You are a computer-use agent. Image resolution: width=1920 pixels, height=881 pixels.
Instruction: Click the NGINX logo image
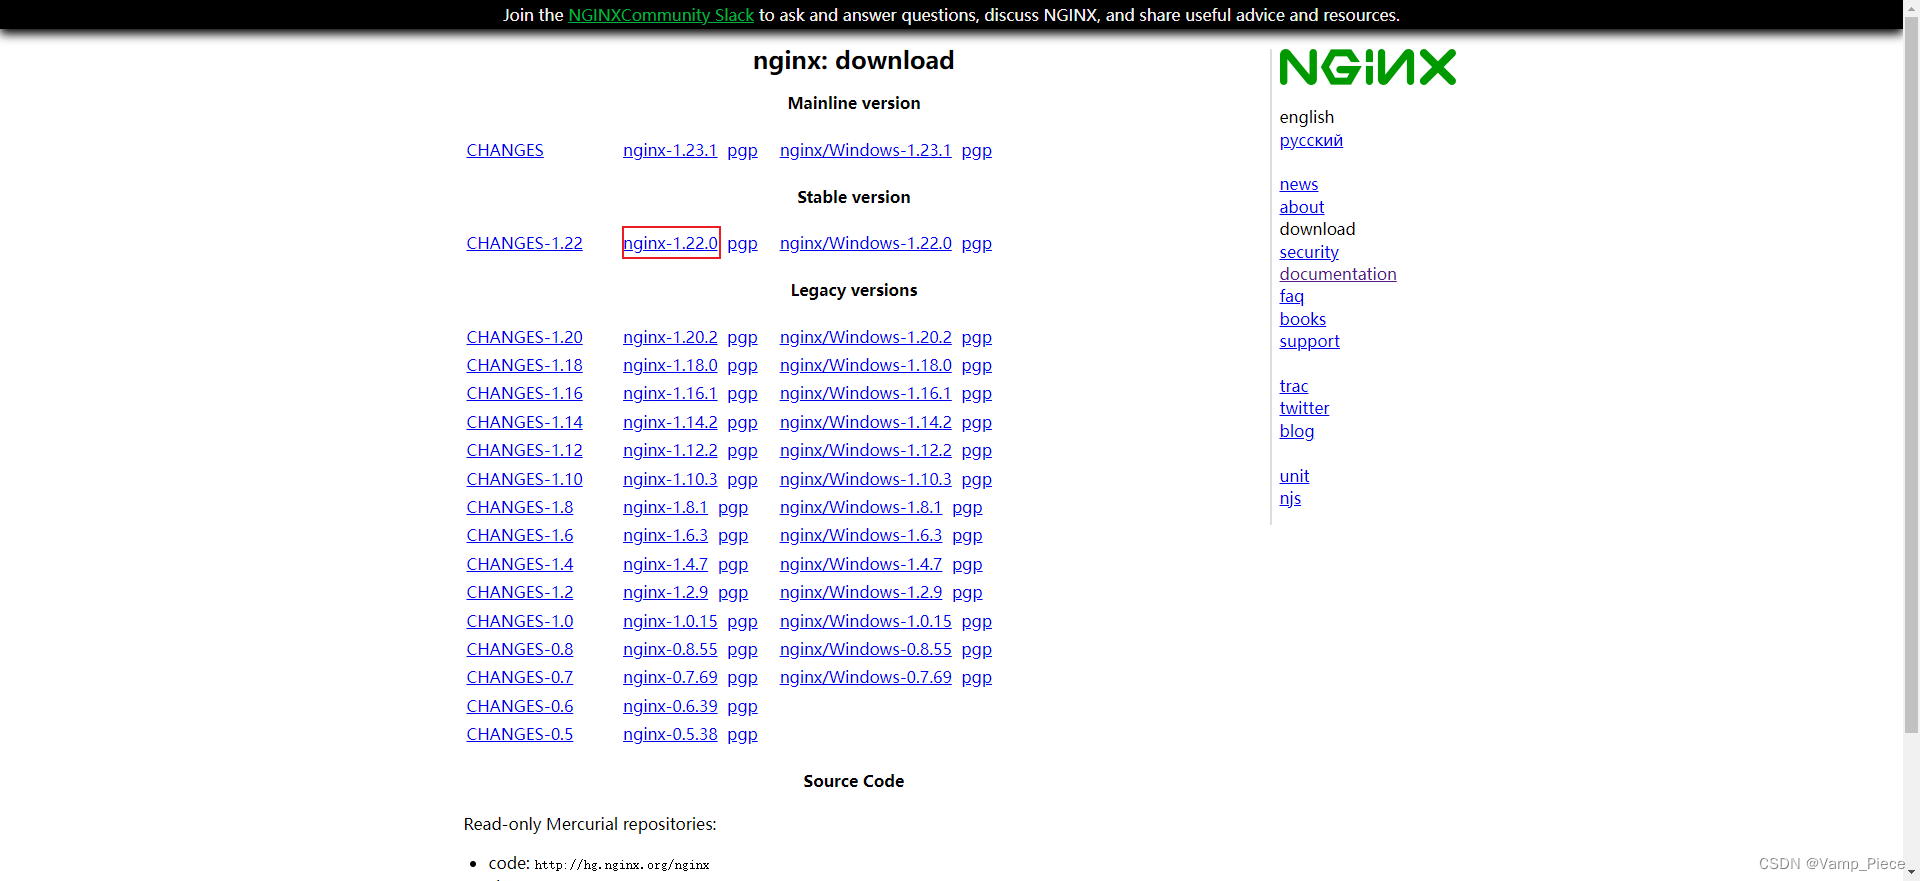[x=1367, y=67]
